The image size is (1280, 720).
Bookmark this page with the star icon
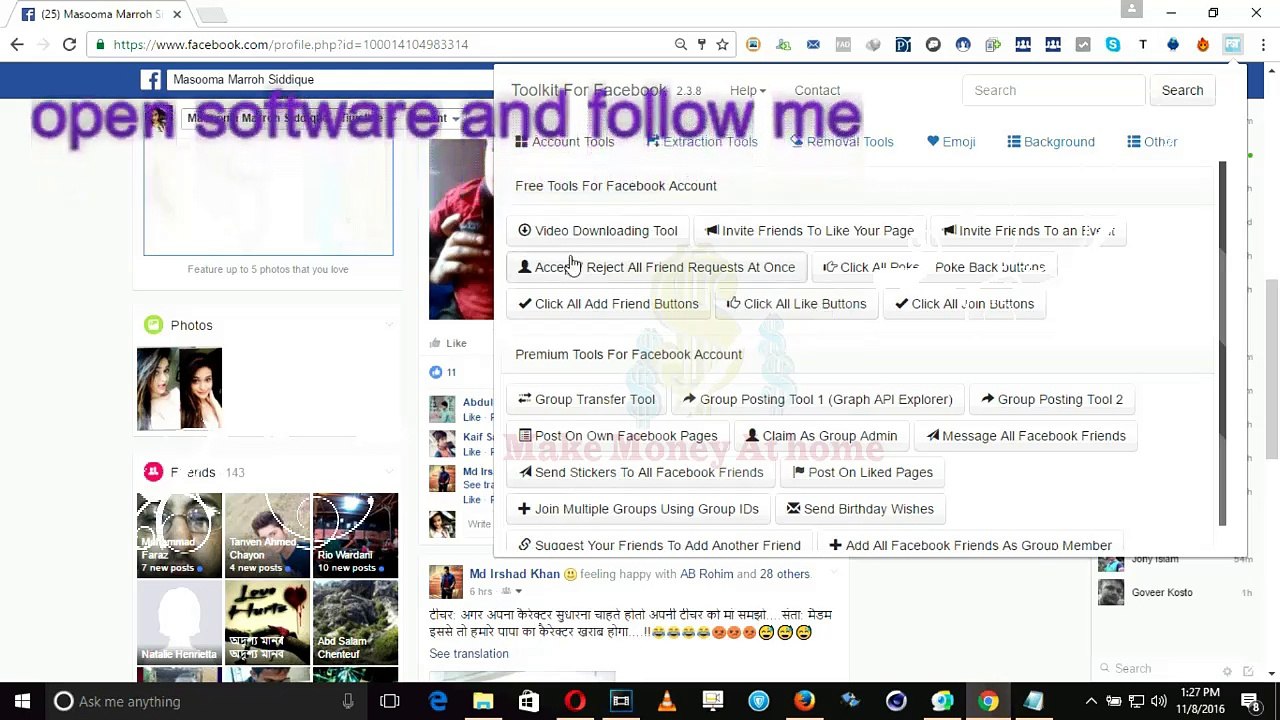tap(722, 44)
